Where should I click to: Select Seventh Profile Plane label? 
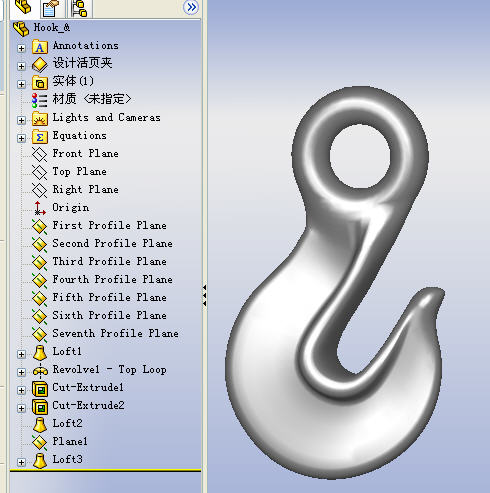point(116,333)
